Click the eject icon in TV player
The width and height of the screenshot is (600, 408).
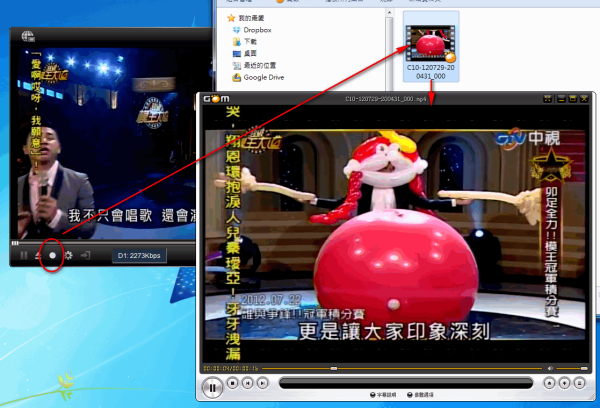pos(38,255)
